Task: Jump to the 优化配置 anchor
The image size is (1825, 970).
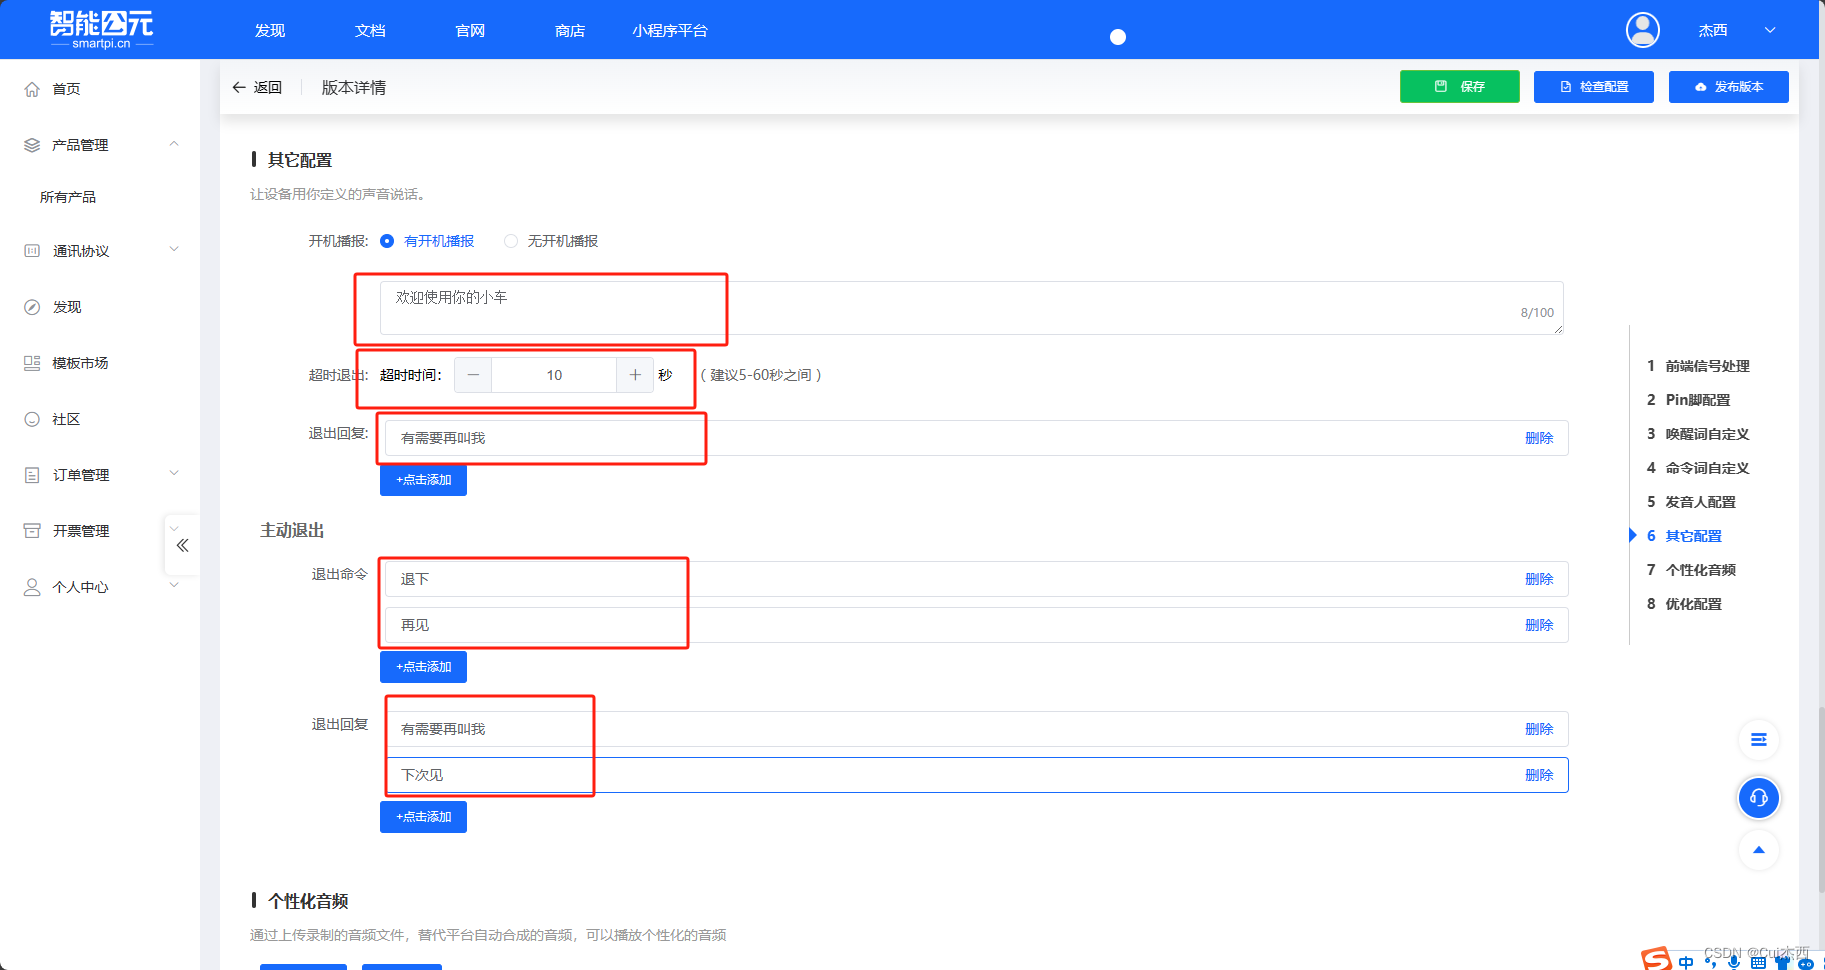Action: [1693, 604]
